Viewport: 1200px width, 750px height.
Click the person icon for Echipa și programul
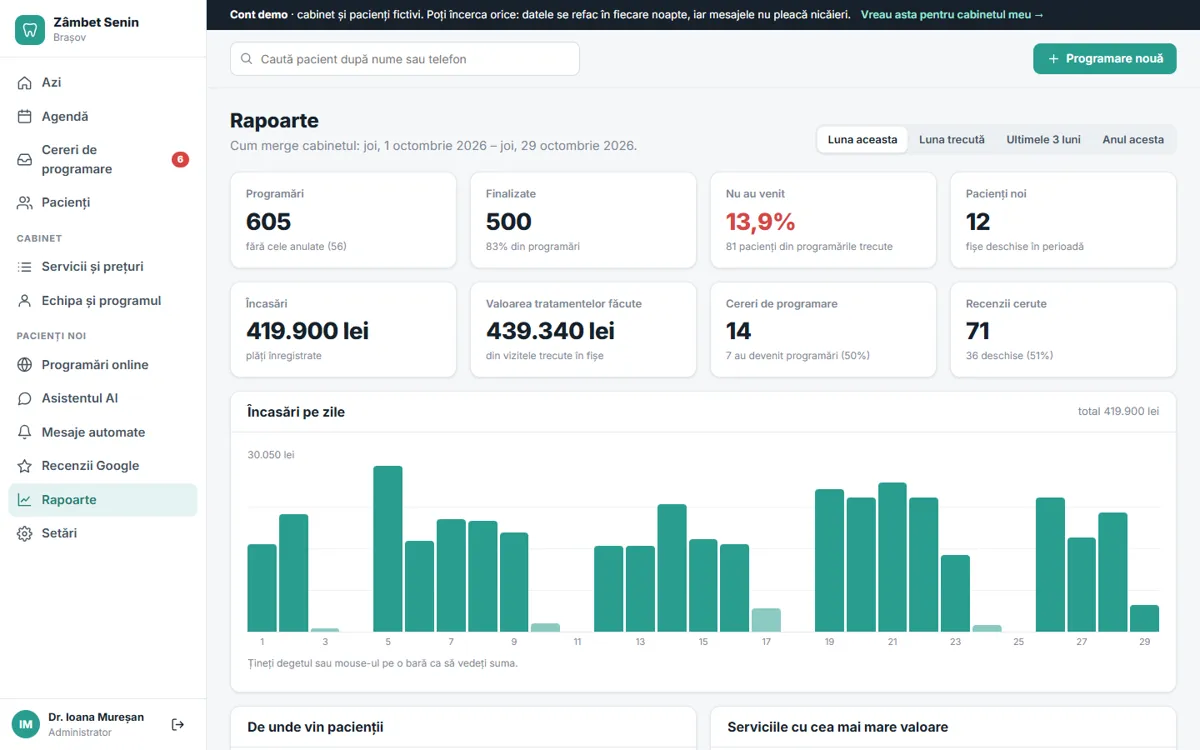coord(25,301)
